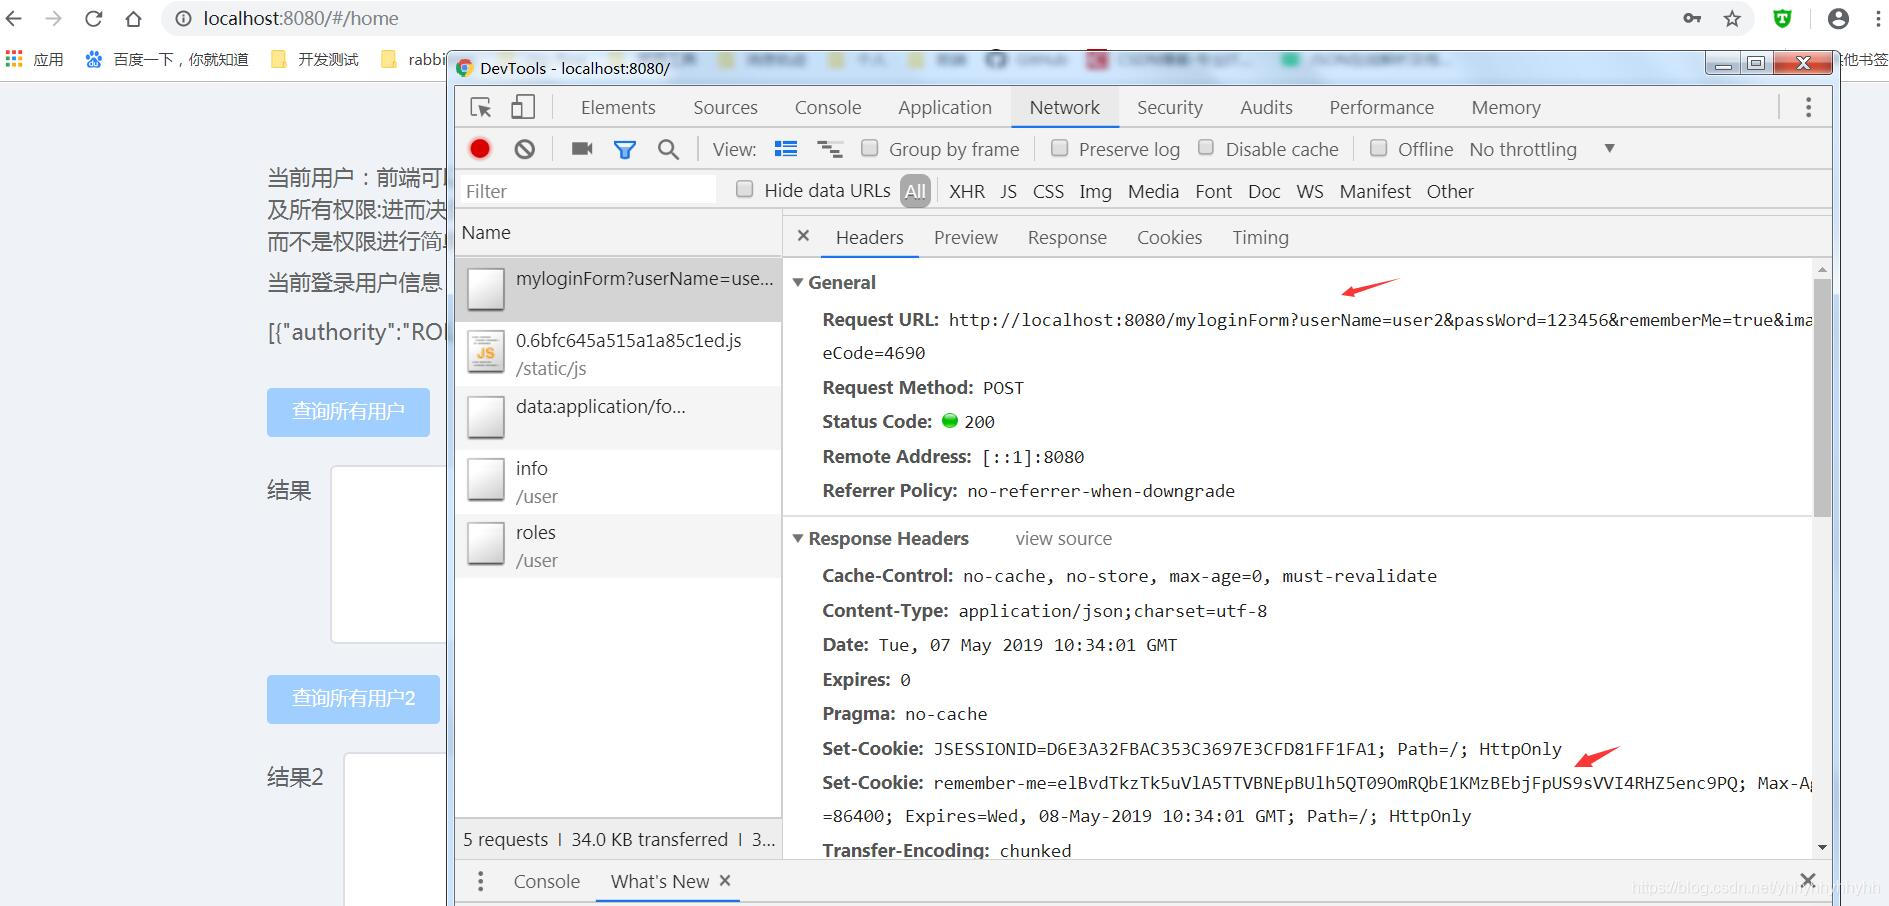Select the myloginForm request row
This screenshot has width=1889, height=906.
tap(618, 289)
